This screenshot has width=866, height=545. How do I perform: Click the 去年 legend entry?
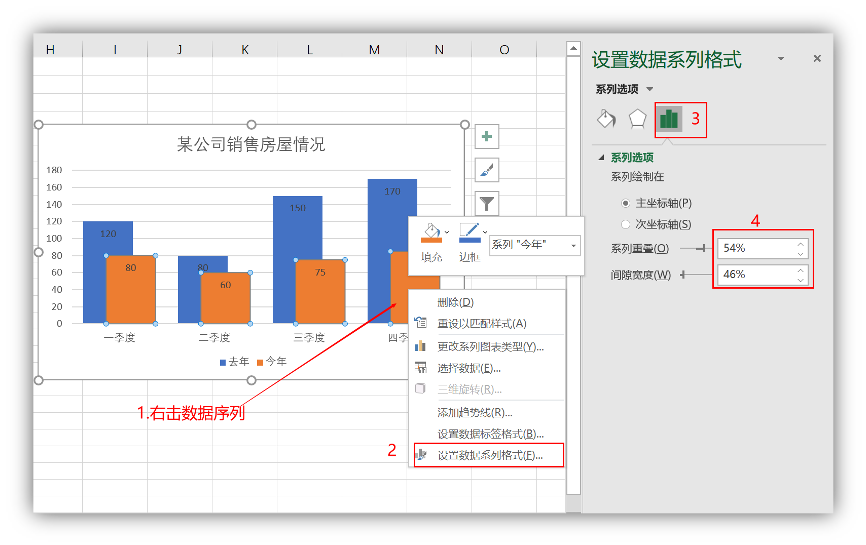[234, 362]
